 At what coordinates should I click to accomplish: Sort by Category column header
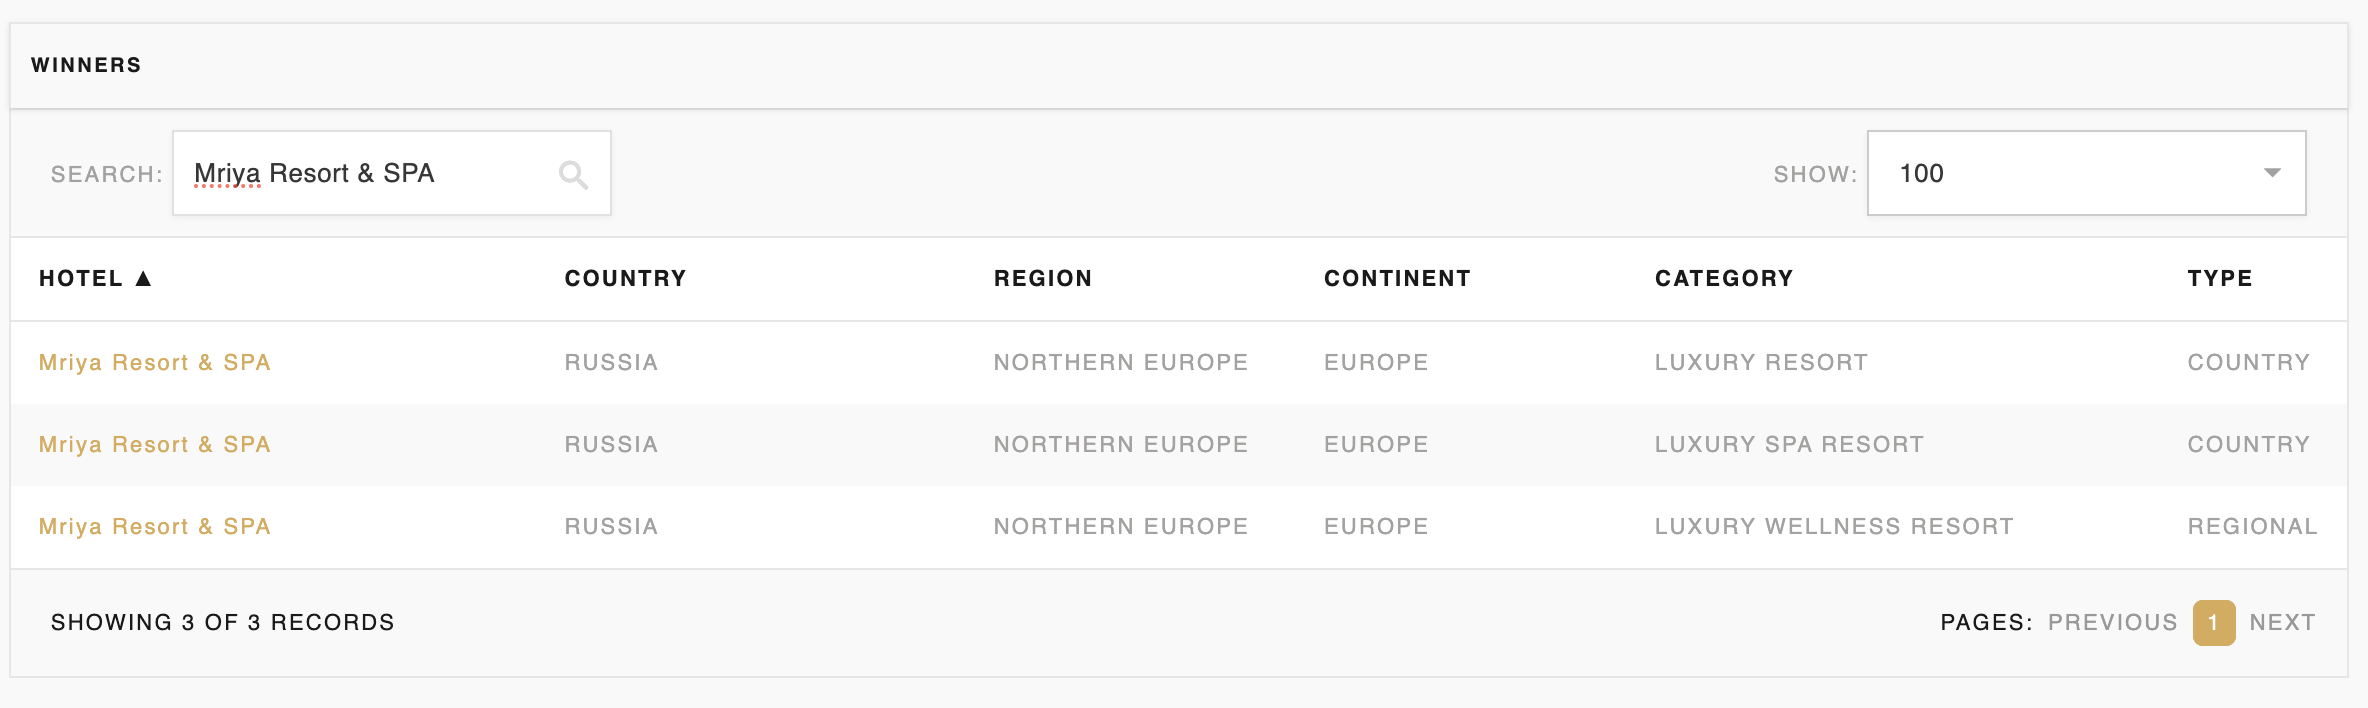pyautogui.click(x=1723, y=279)
